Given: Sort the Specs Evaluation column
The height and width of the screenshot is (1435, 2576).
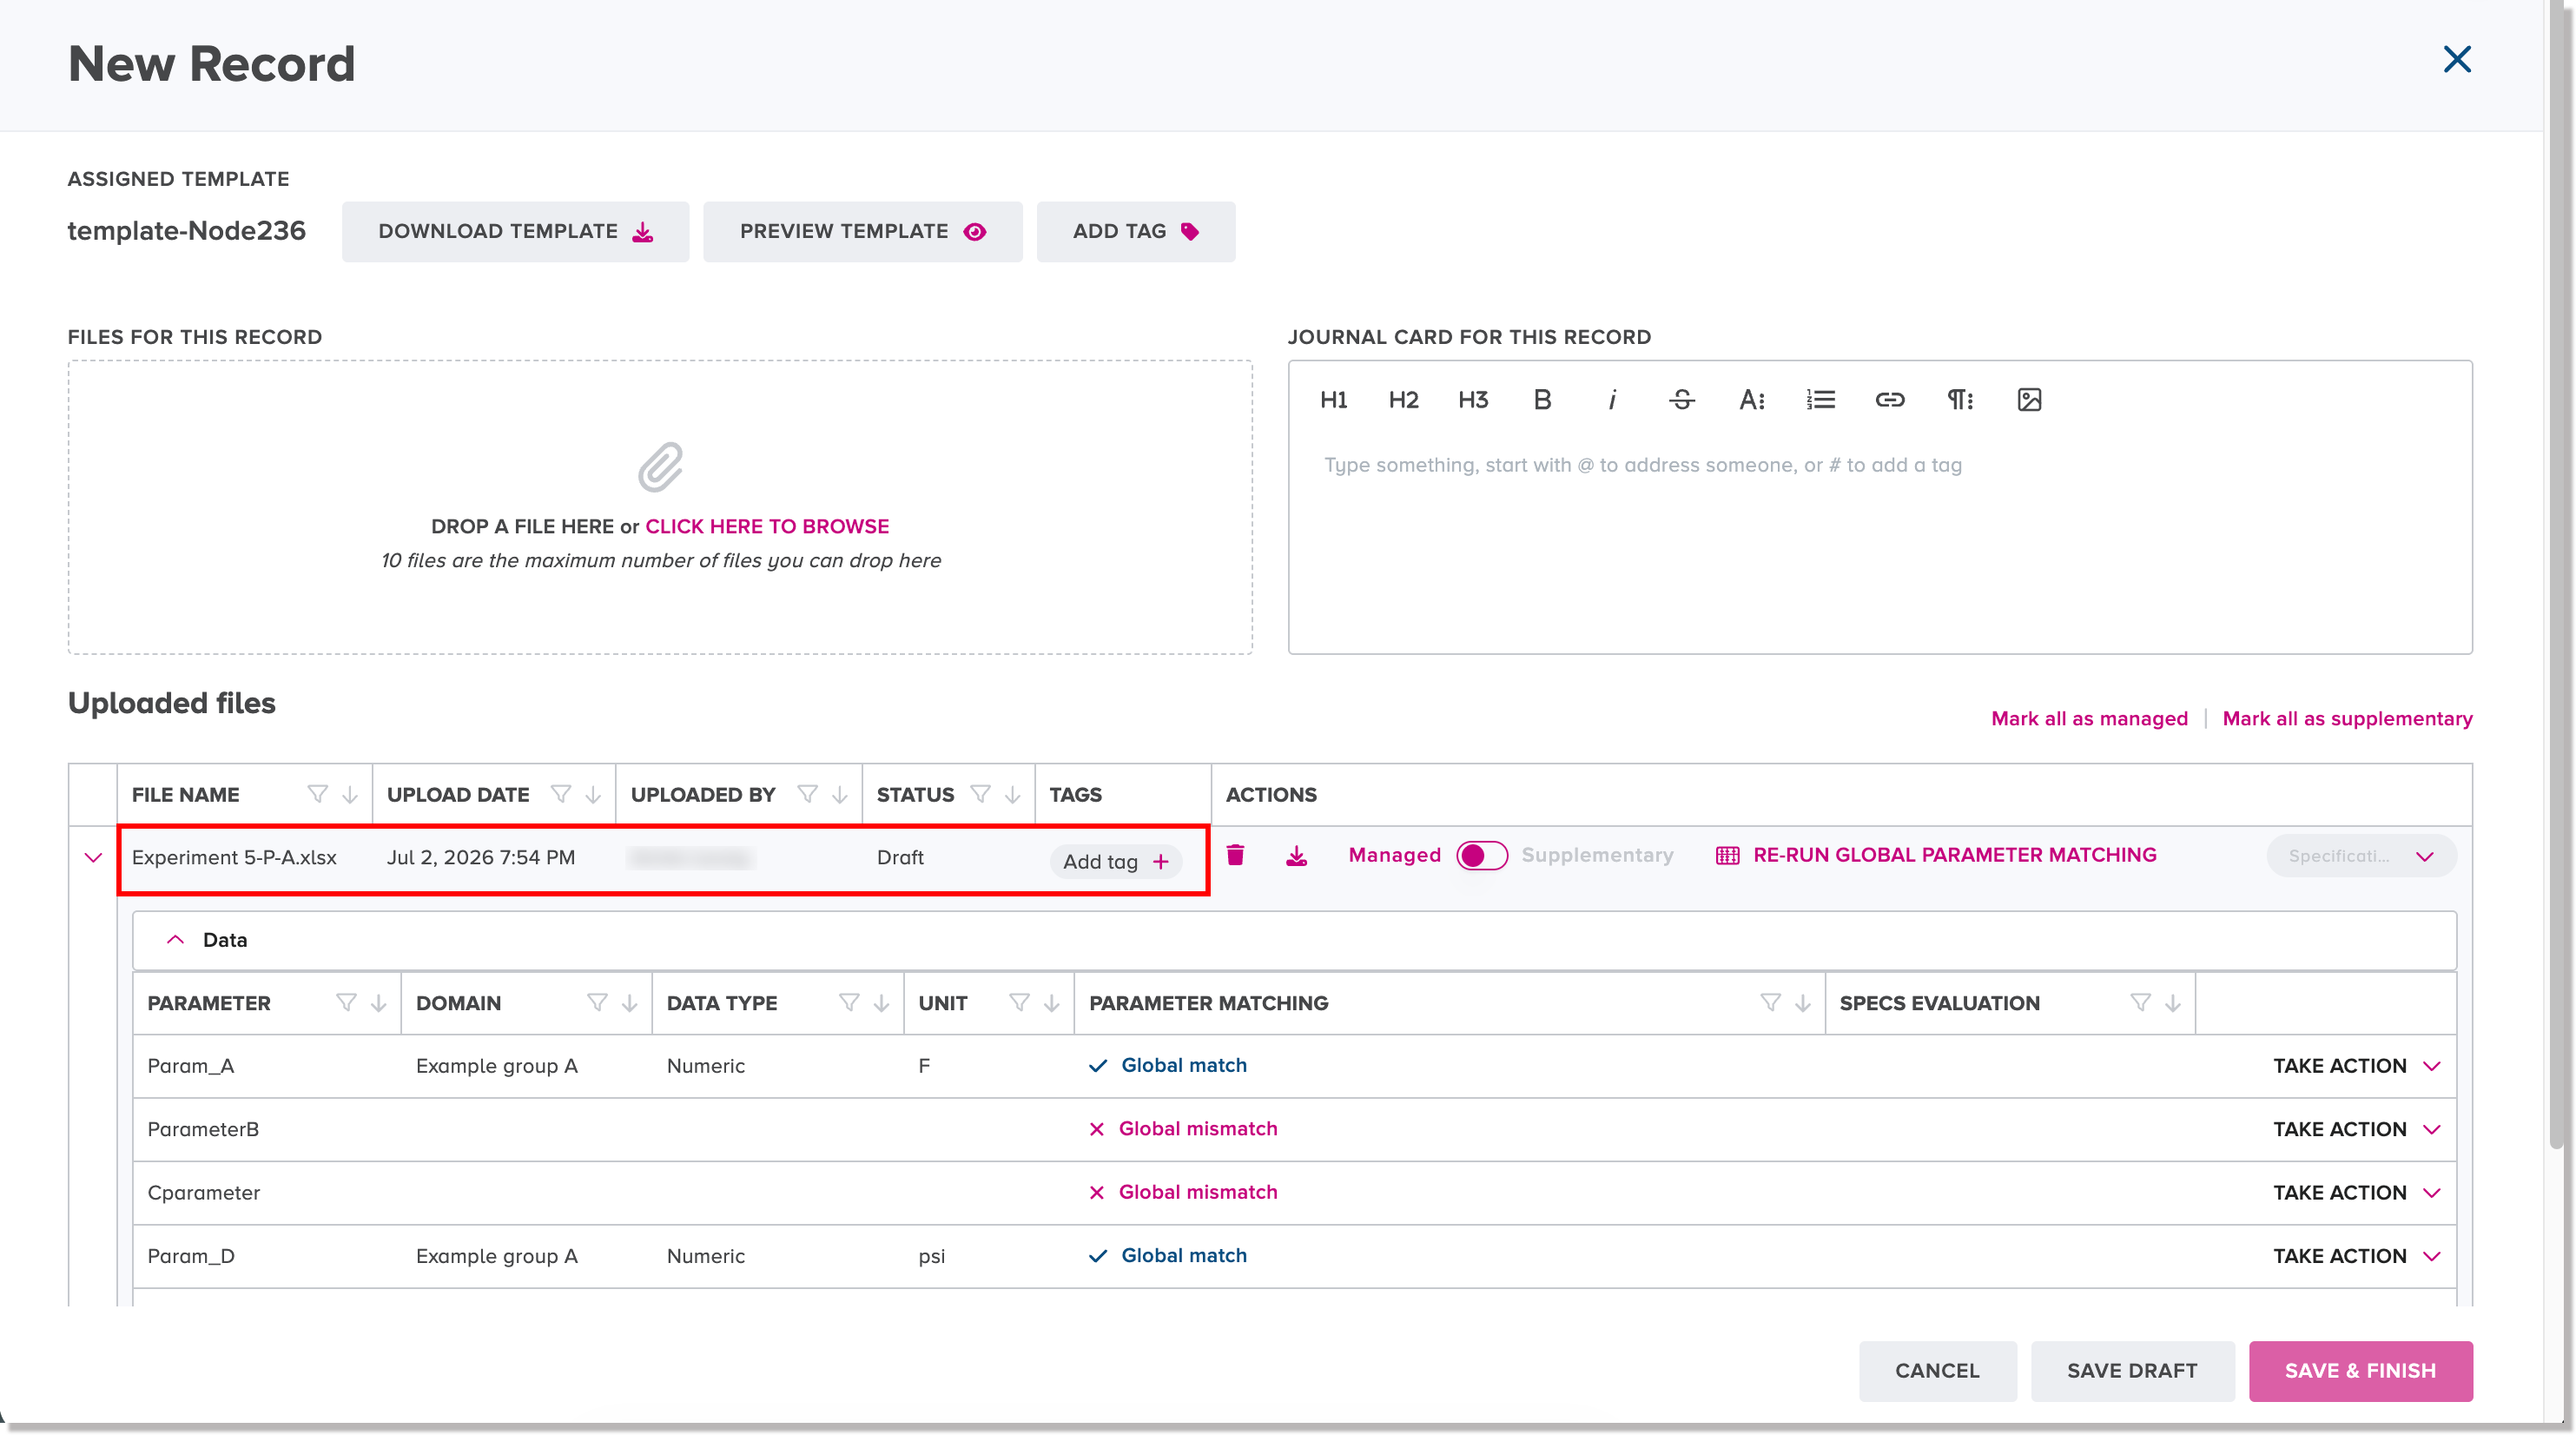Looking at the screenshot, I should click(x=2172, y=1002).
